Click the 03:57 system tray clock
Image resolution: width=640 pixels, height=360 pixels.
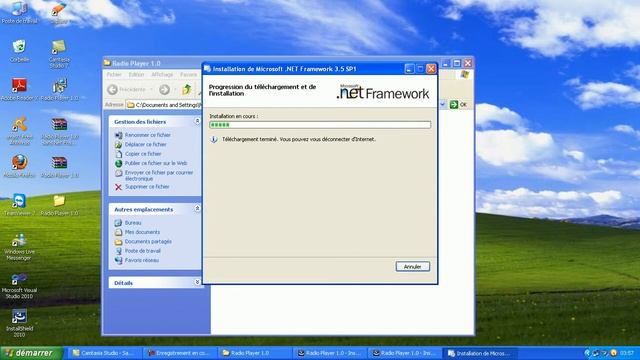[627, 353]
